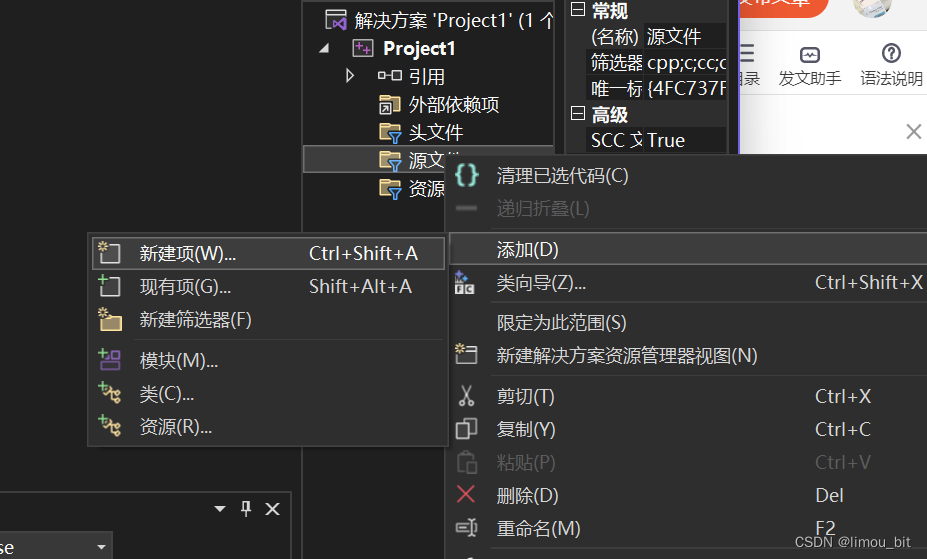Click the 目录 list icon in browser toolbar
Screen dimensions: 927x559
click(747, 54)
